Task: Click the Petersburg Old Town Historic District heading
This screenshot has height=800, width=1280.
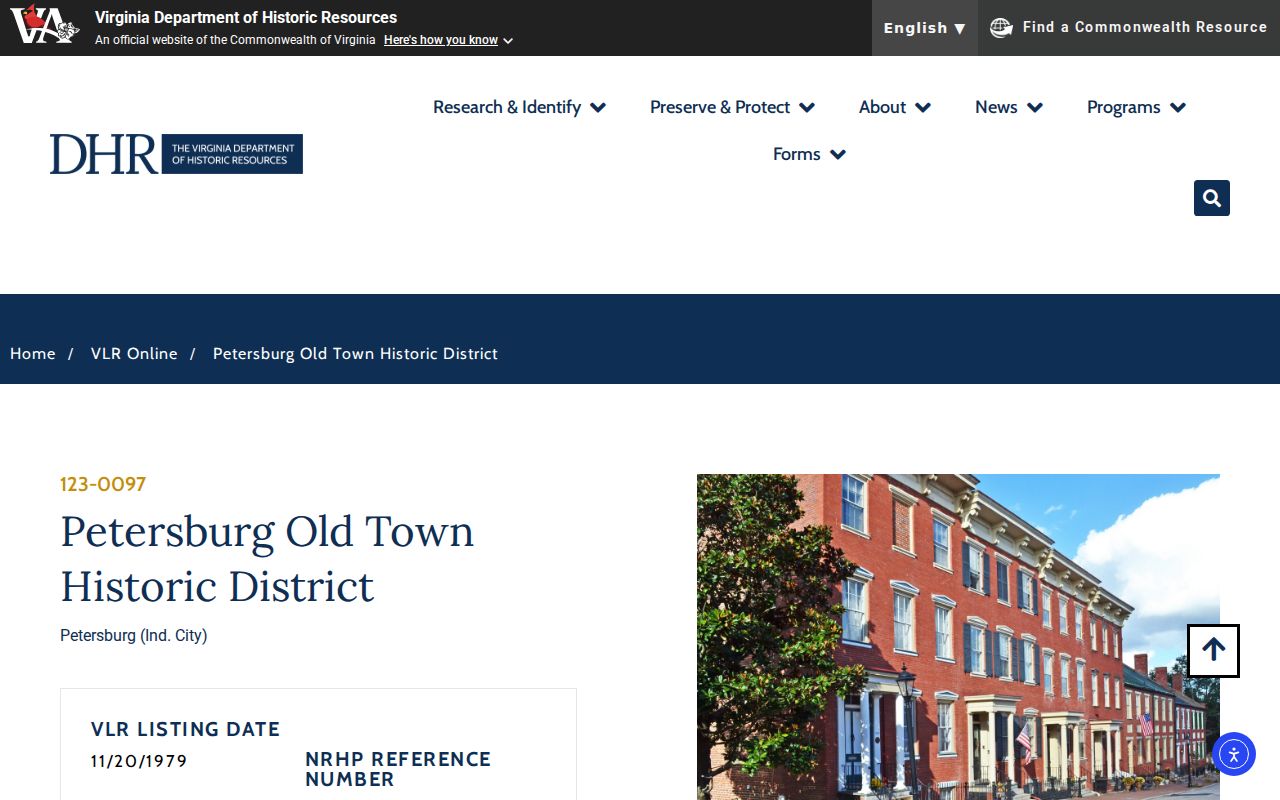Action: [x=267, y=558]
